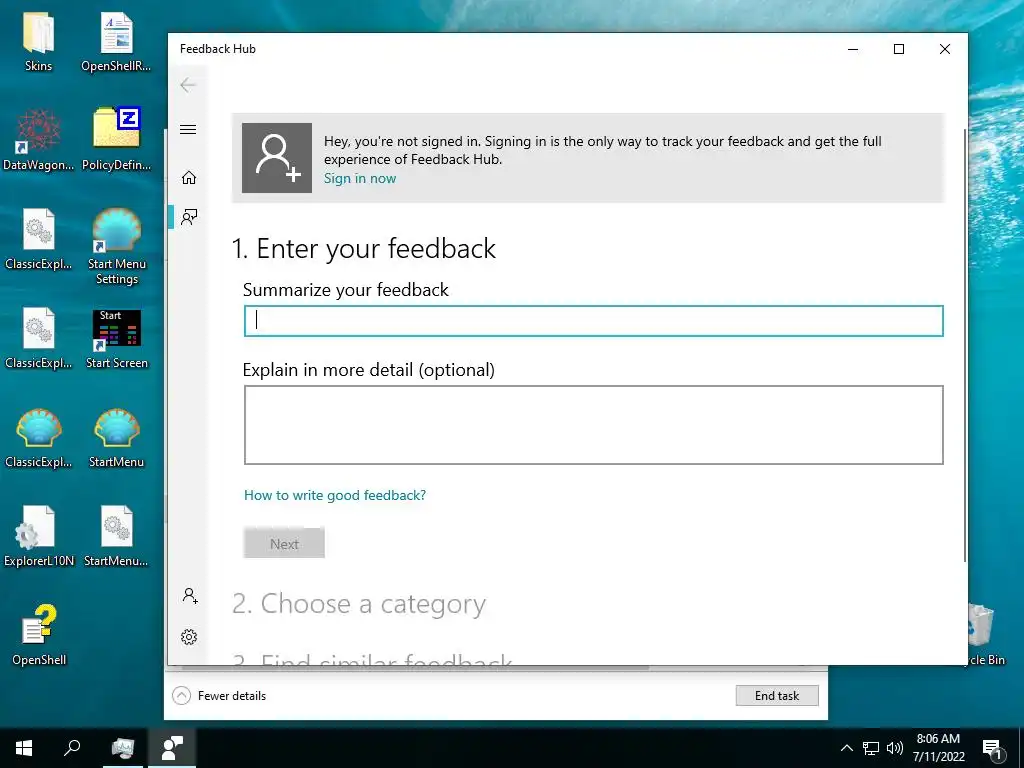Open the hamburger navigation menu
This screenshot has width=1024, height=768.
pyautogui.click(x=188, y=129)
